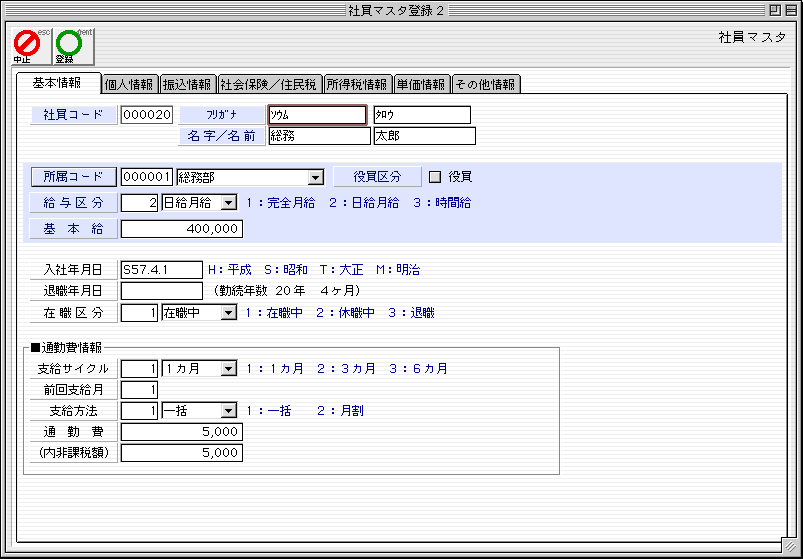The height and width of the screenshot is (559, 803).
Task: Open the 総務部 department dropdown
Action: click(x=316, y=177)
